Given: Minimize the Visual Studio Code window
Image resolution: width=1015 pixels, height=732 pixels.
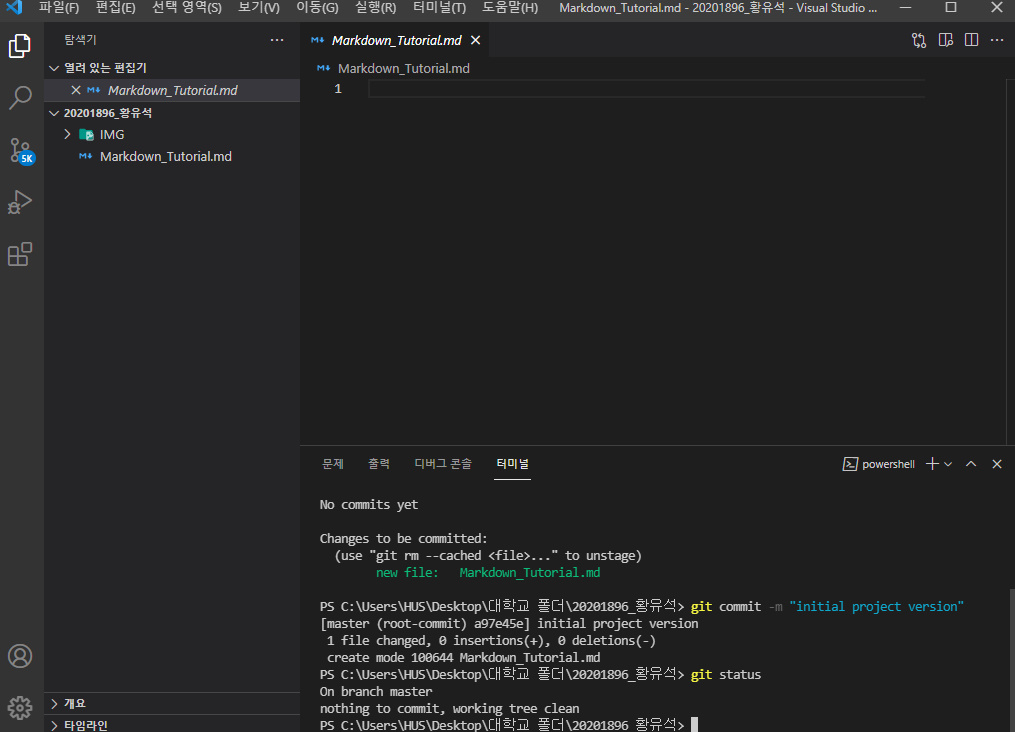Looking at the screenshot, I should pos(906,8).
